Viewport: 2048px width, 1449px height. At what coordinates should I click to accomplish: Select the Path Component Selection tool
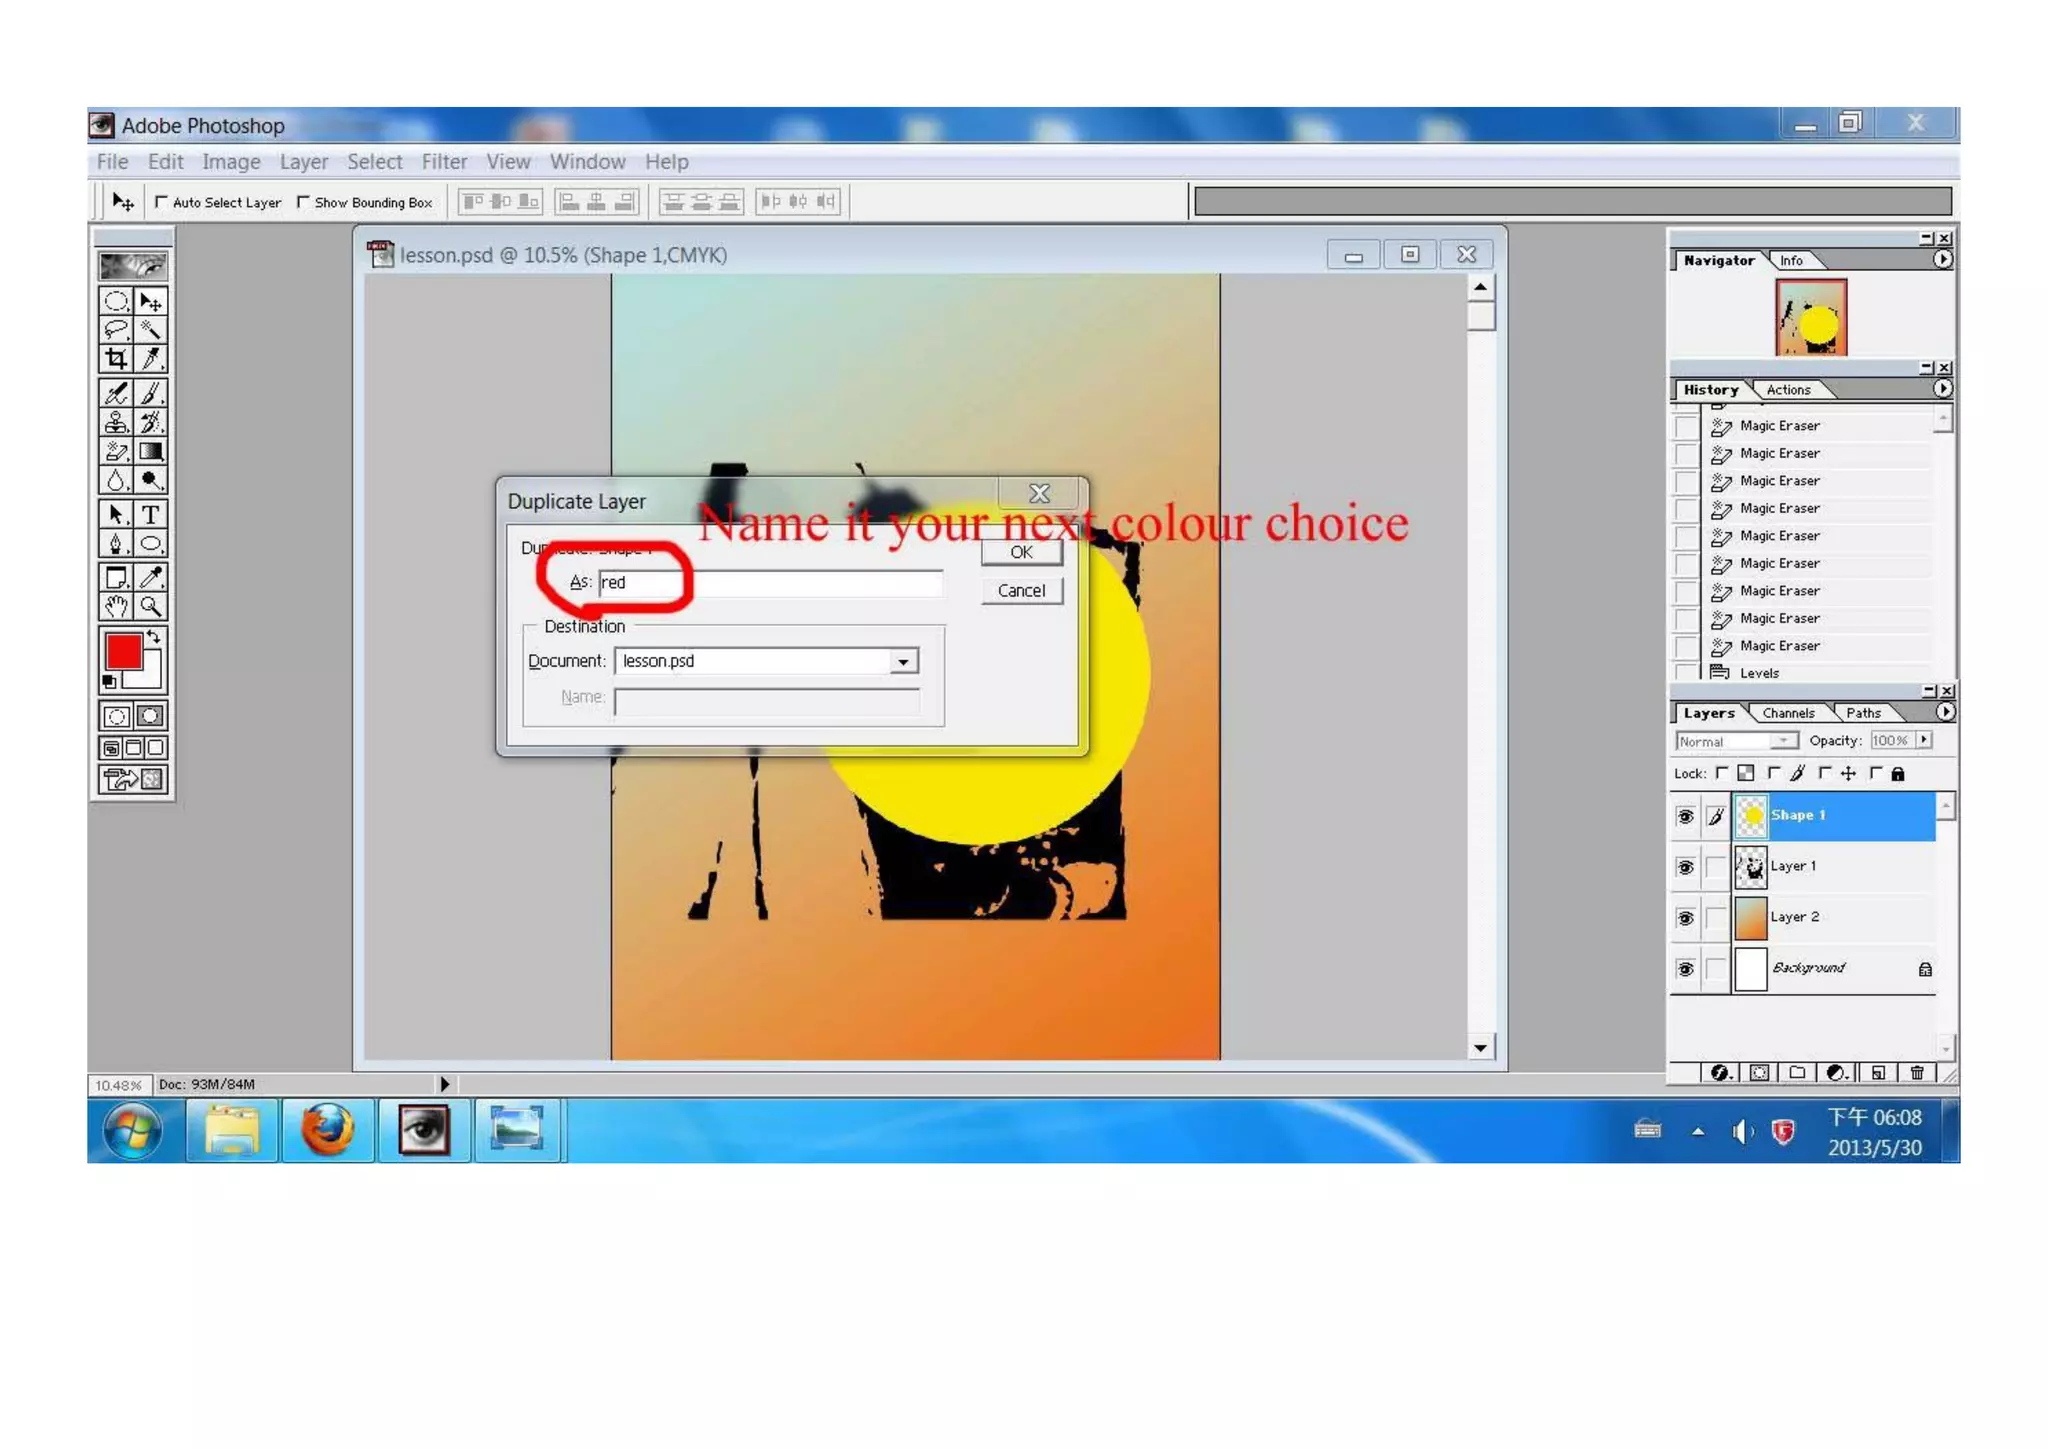click(x=116, y=514)
